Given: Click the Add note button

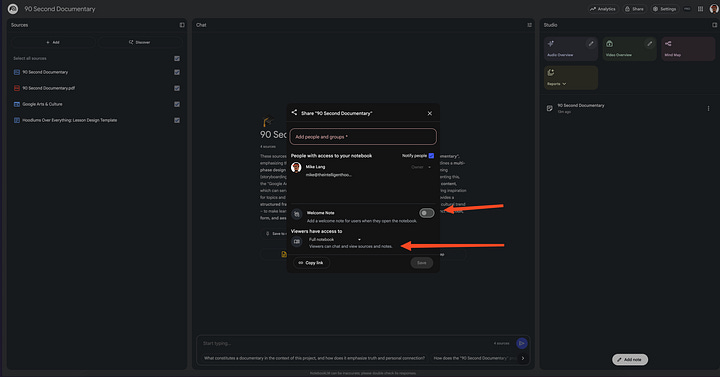Looking at the screenshot, I should coord(630,360).
